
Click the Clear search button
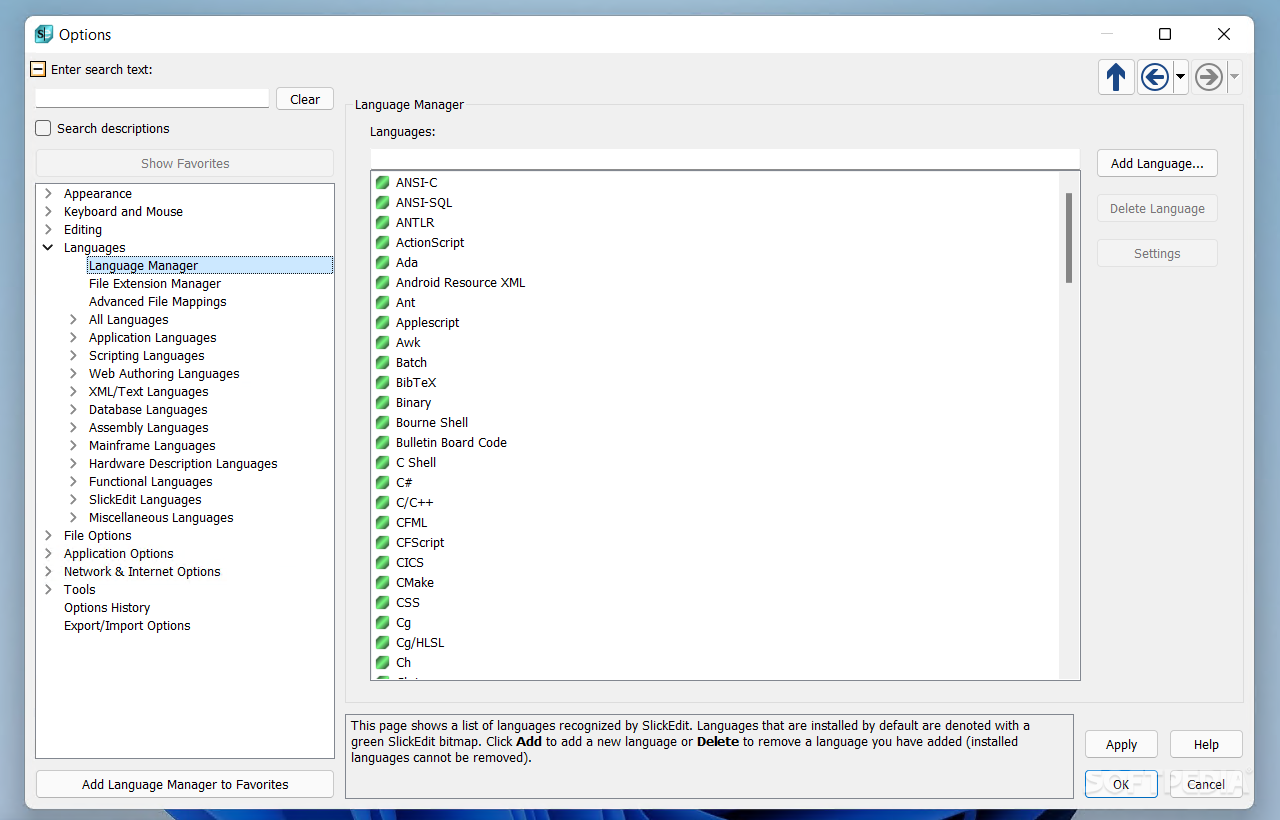coord(305,99)
